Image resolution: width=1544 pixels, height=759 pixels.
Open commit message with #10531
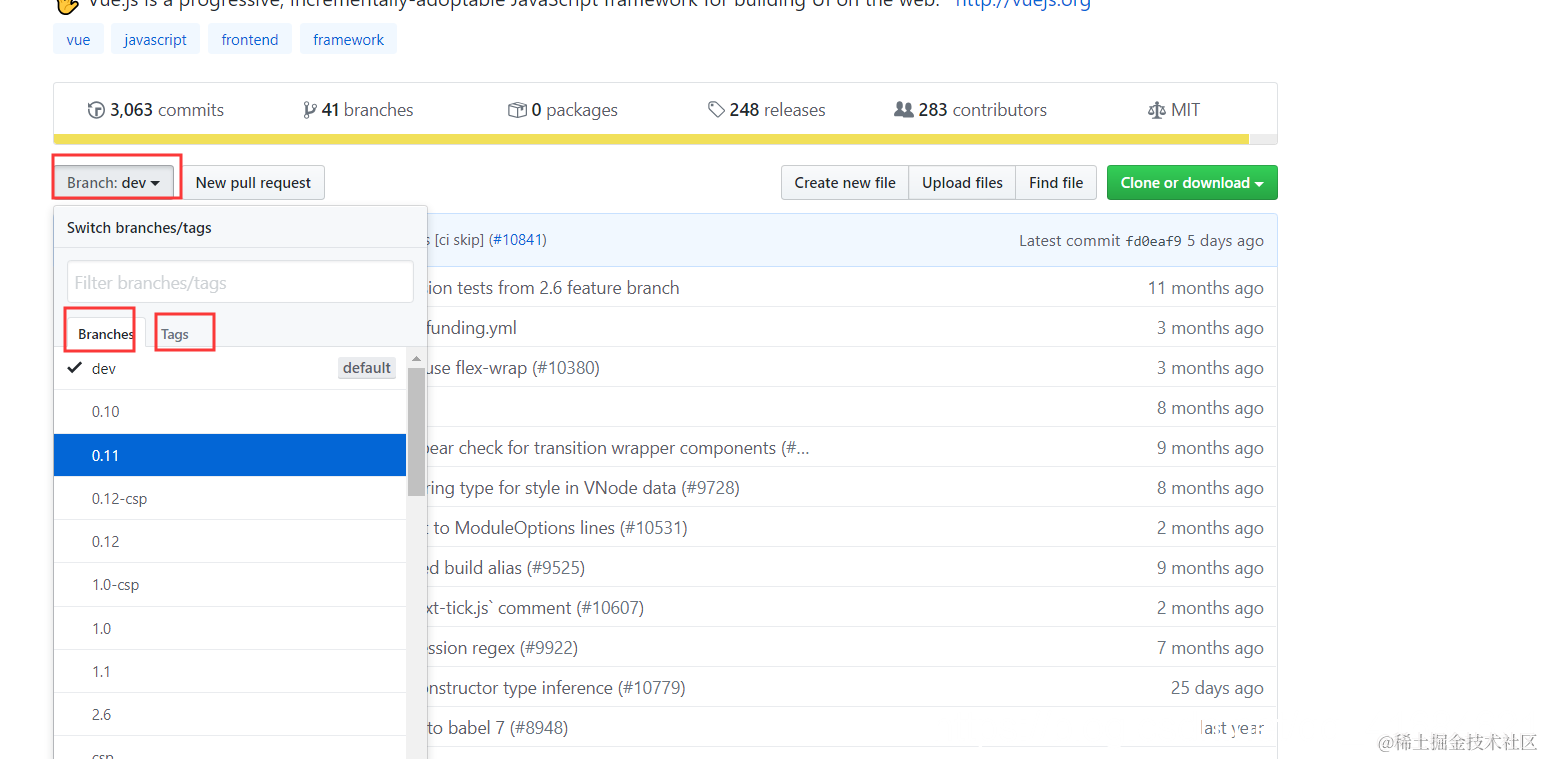coord(557,528)
